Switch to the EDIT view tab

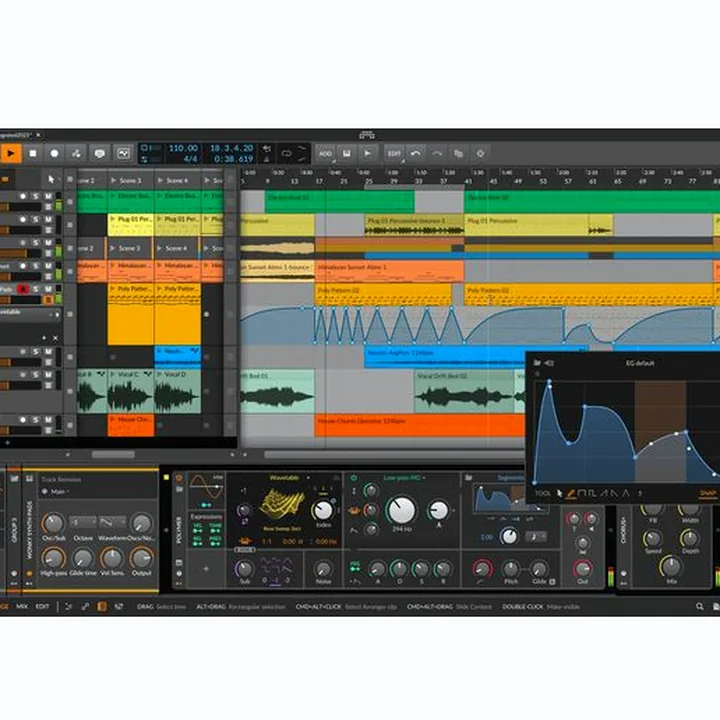coord(42,607)
